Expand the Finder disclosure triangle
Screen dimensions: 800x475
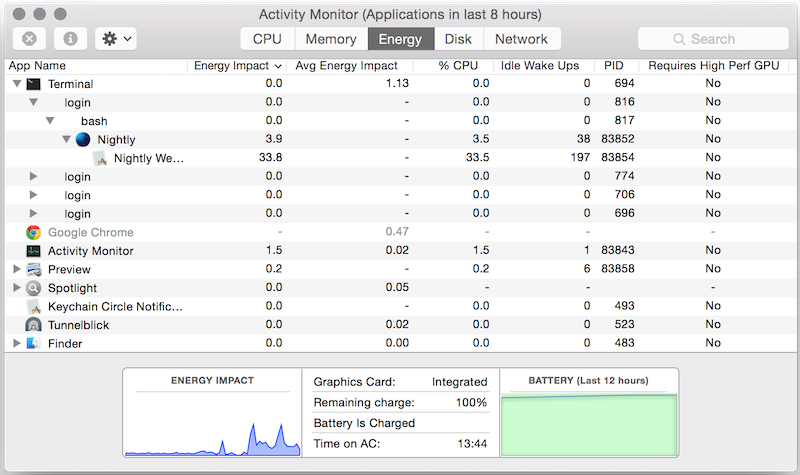click(16, 343)
